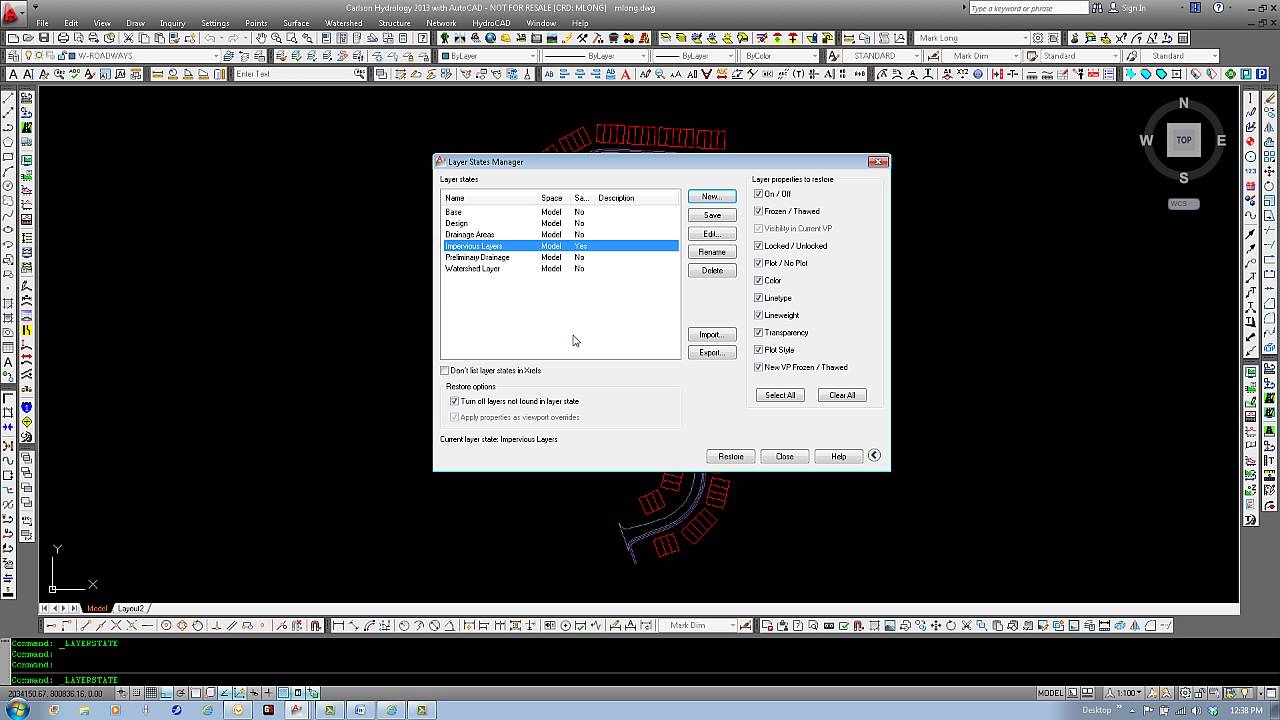The height and width of the screenshot is (720, 1280).
Task: Open File Explorer from the taskbar
Action: click(84, 710)
